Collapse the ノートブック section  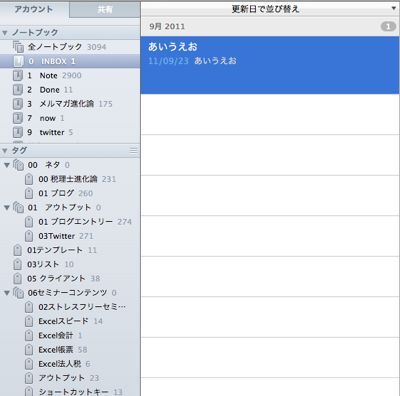pos(5,33)
